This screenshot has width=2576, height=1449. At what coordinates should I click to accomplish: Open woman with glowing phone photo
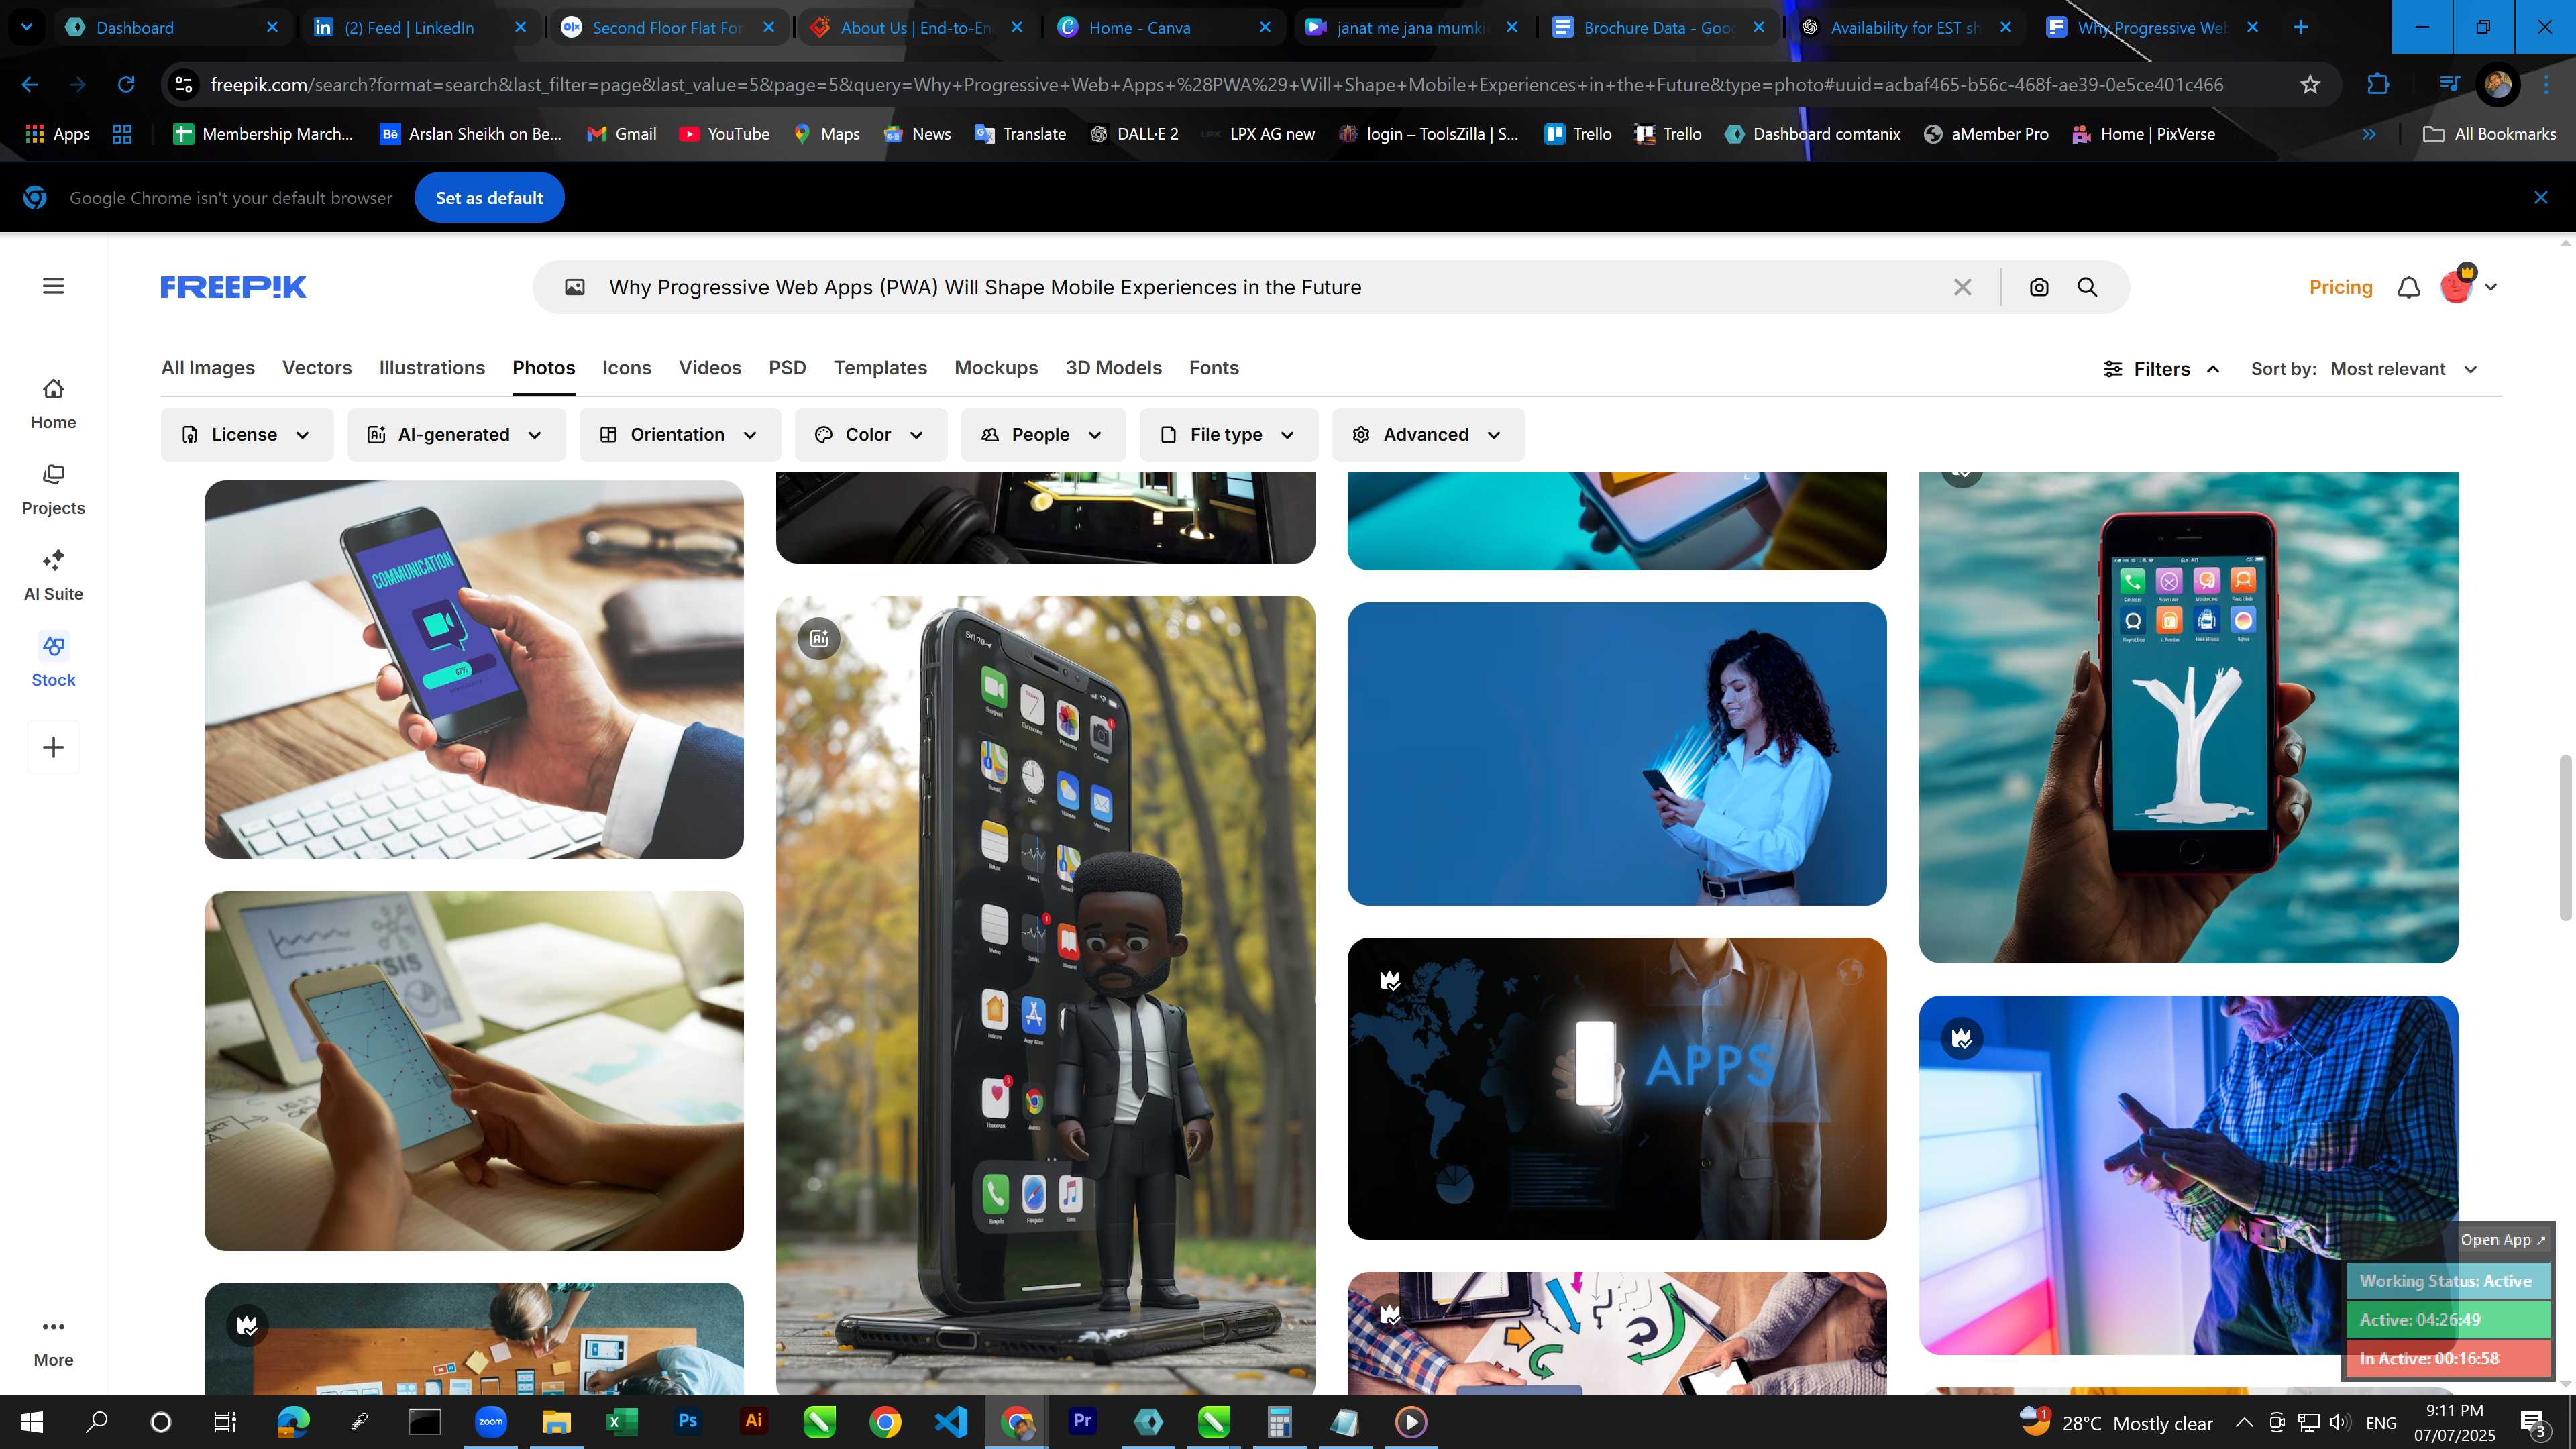1617,754
